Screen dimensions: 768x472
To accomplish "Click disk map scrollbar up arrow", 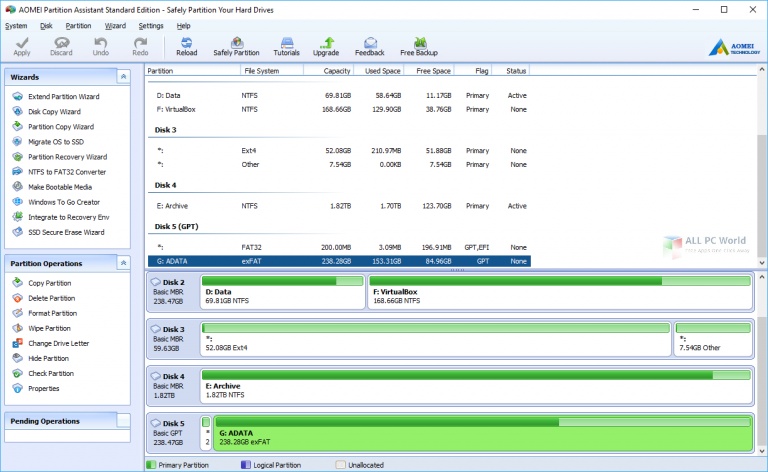I will 762,277.
